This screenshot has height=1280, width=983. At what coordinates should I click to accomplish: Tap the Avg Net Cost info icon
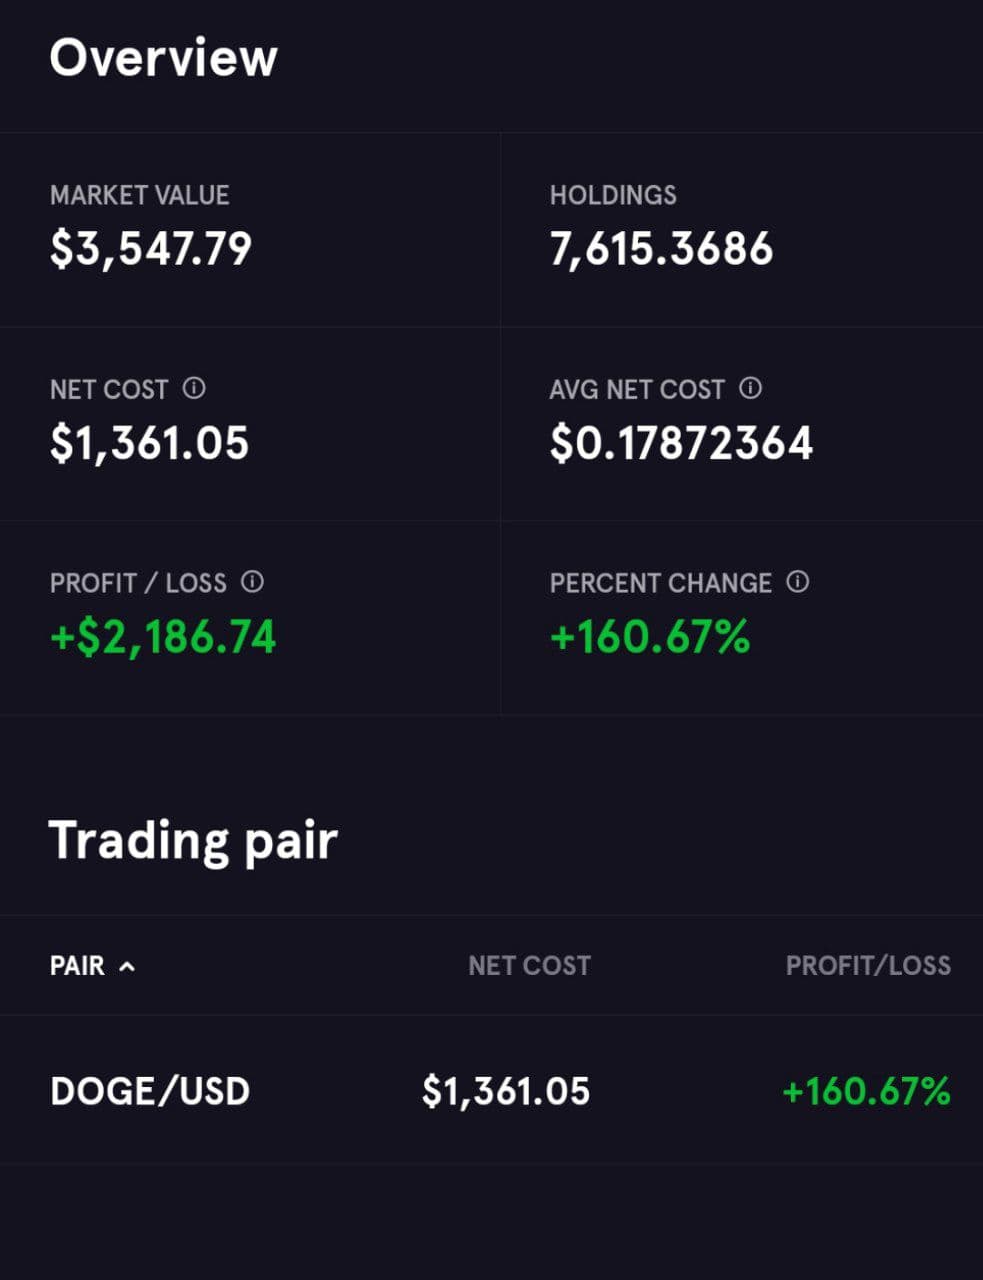click(750, 388)
